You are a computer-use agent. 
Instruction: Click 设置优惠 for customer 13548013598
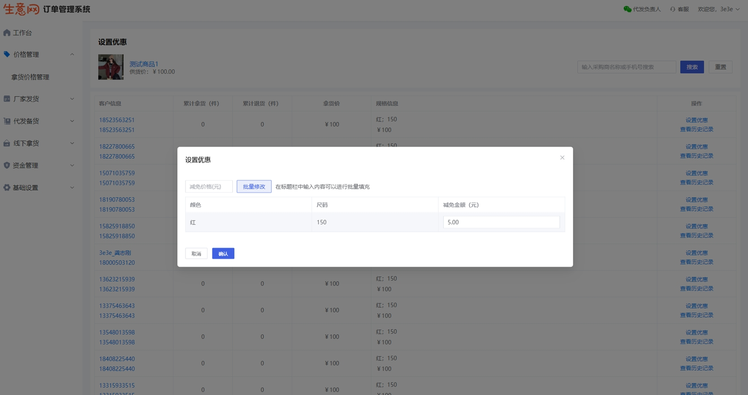click(x=696, y=333)
